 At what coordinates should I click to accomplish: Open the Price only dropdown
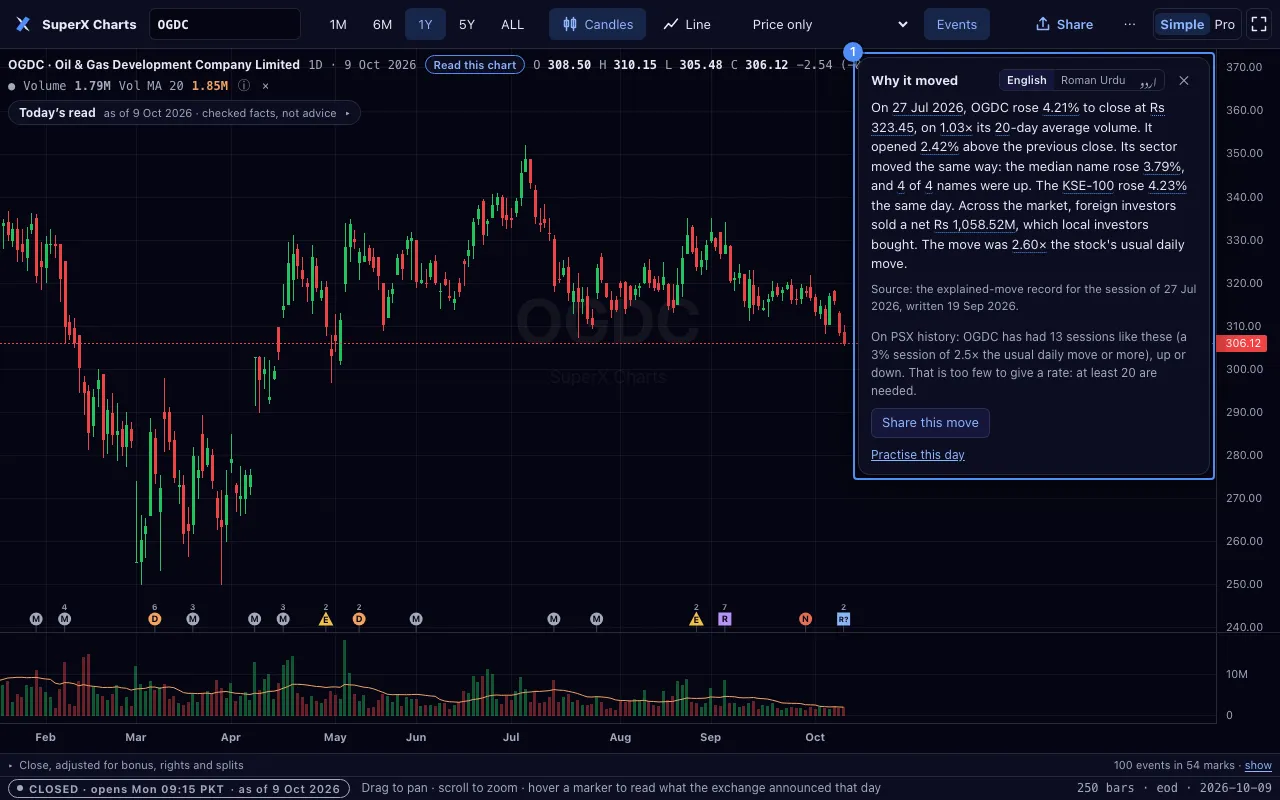click(x=830, y=24)
